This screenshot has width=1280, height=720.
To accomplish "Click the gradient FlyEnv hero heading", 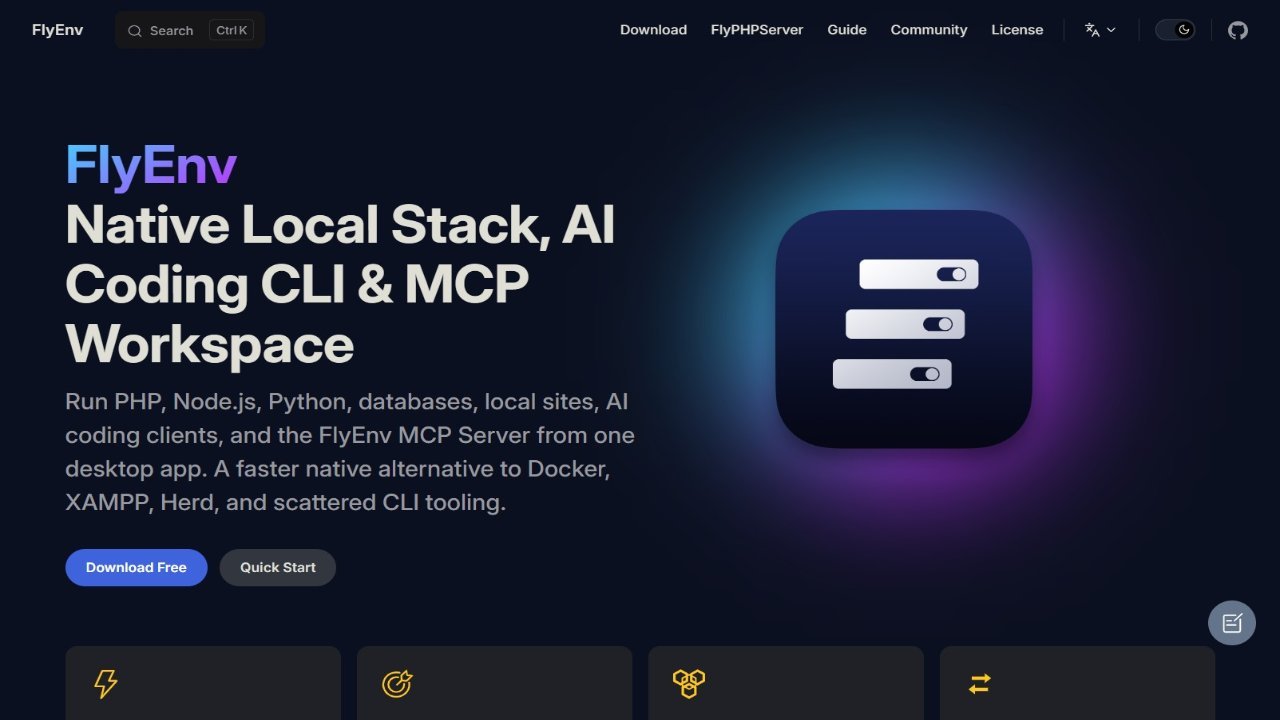I will pyautogui.click(x=151, y=165).
